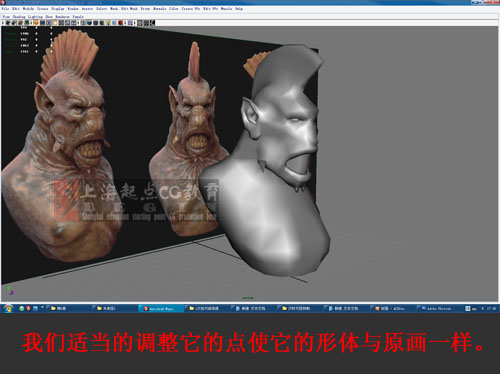
Task: Switch viewport to Wireframe display icon
Action: coord(83,23)
